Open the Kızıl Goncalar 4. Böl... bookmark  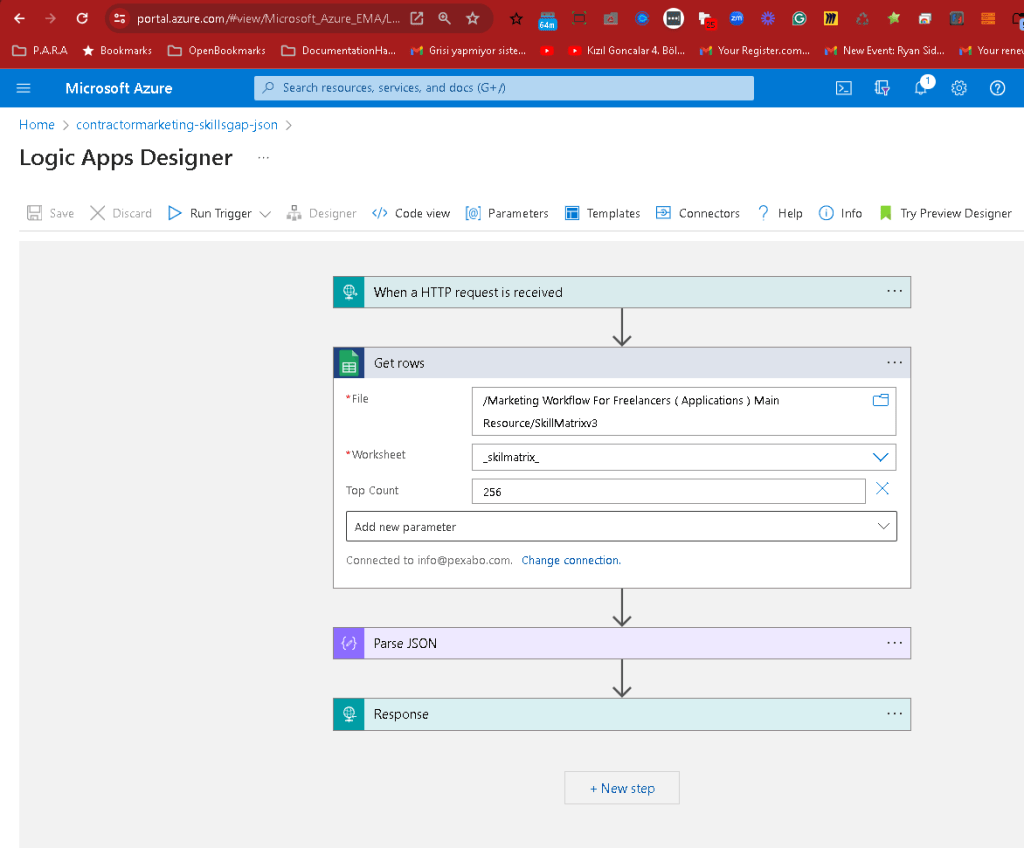[x=626, y=50]
